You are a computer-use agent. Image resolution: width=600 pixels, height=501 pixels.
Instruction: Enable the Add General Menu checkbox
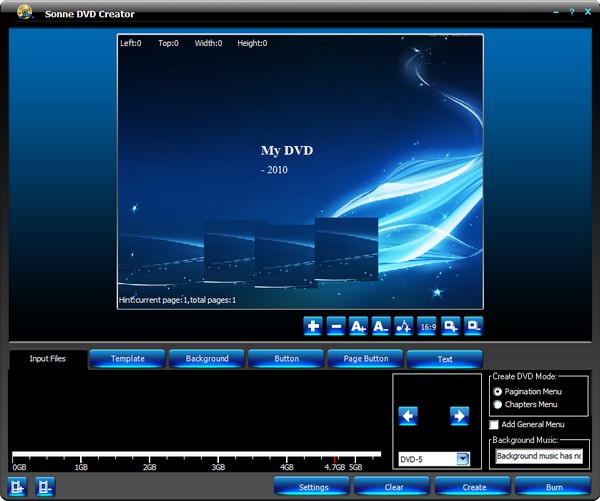point(494,425)
